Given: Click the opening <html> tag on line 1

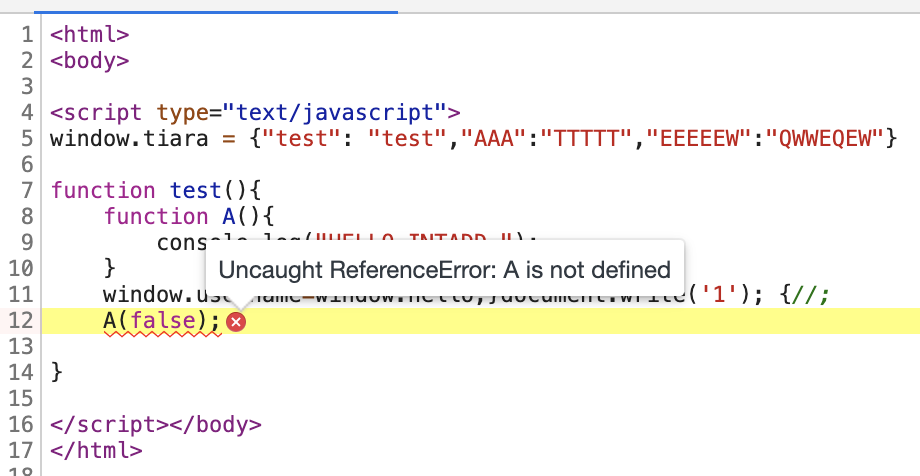Looking at the screenshot, I should pyautogui.click(x=90, y=35).
